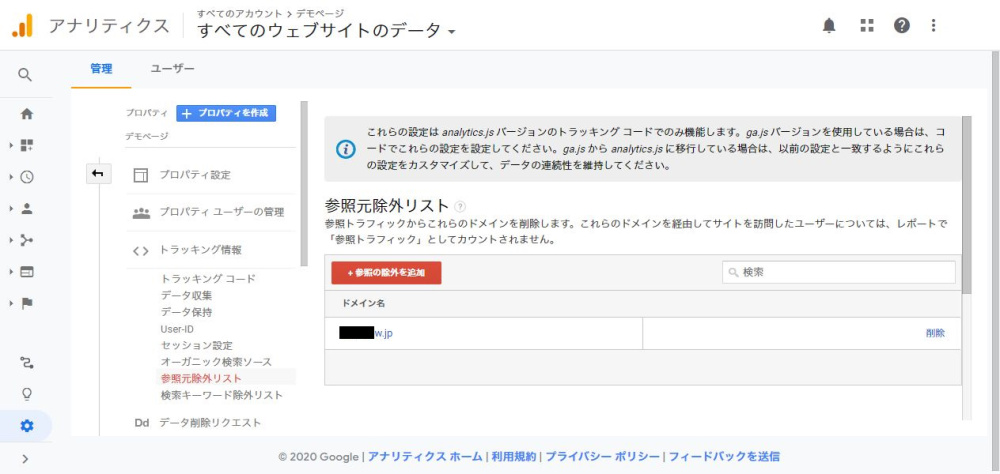Click the back arrow button beside property column
This screenshot has height=474, width=1000.
(x=97, y=174)
